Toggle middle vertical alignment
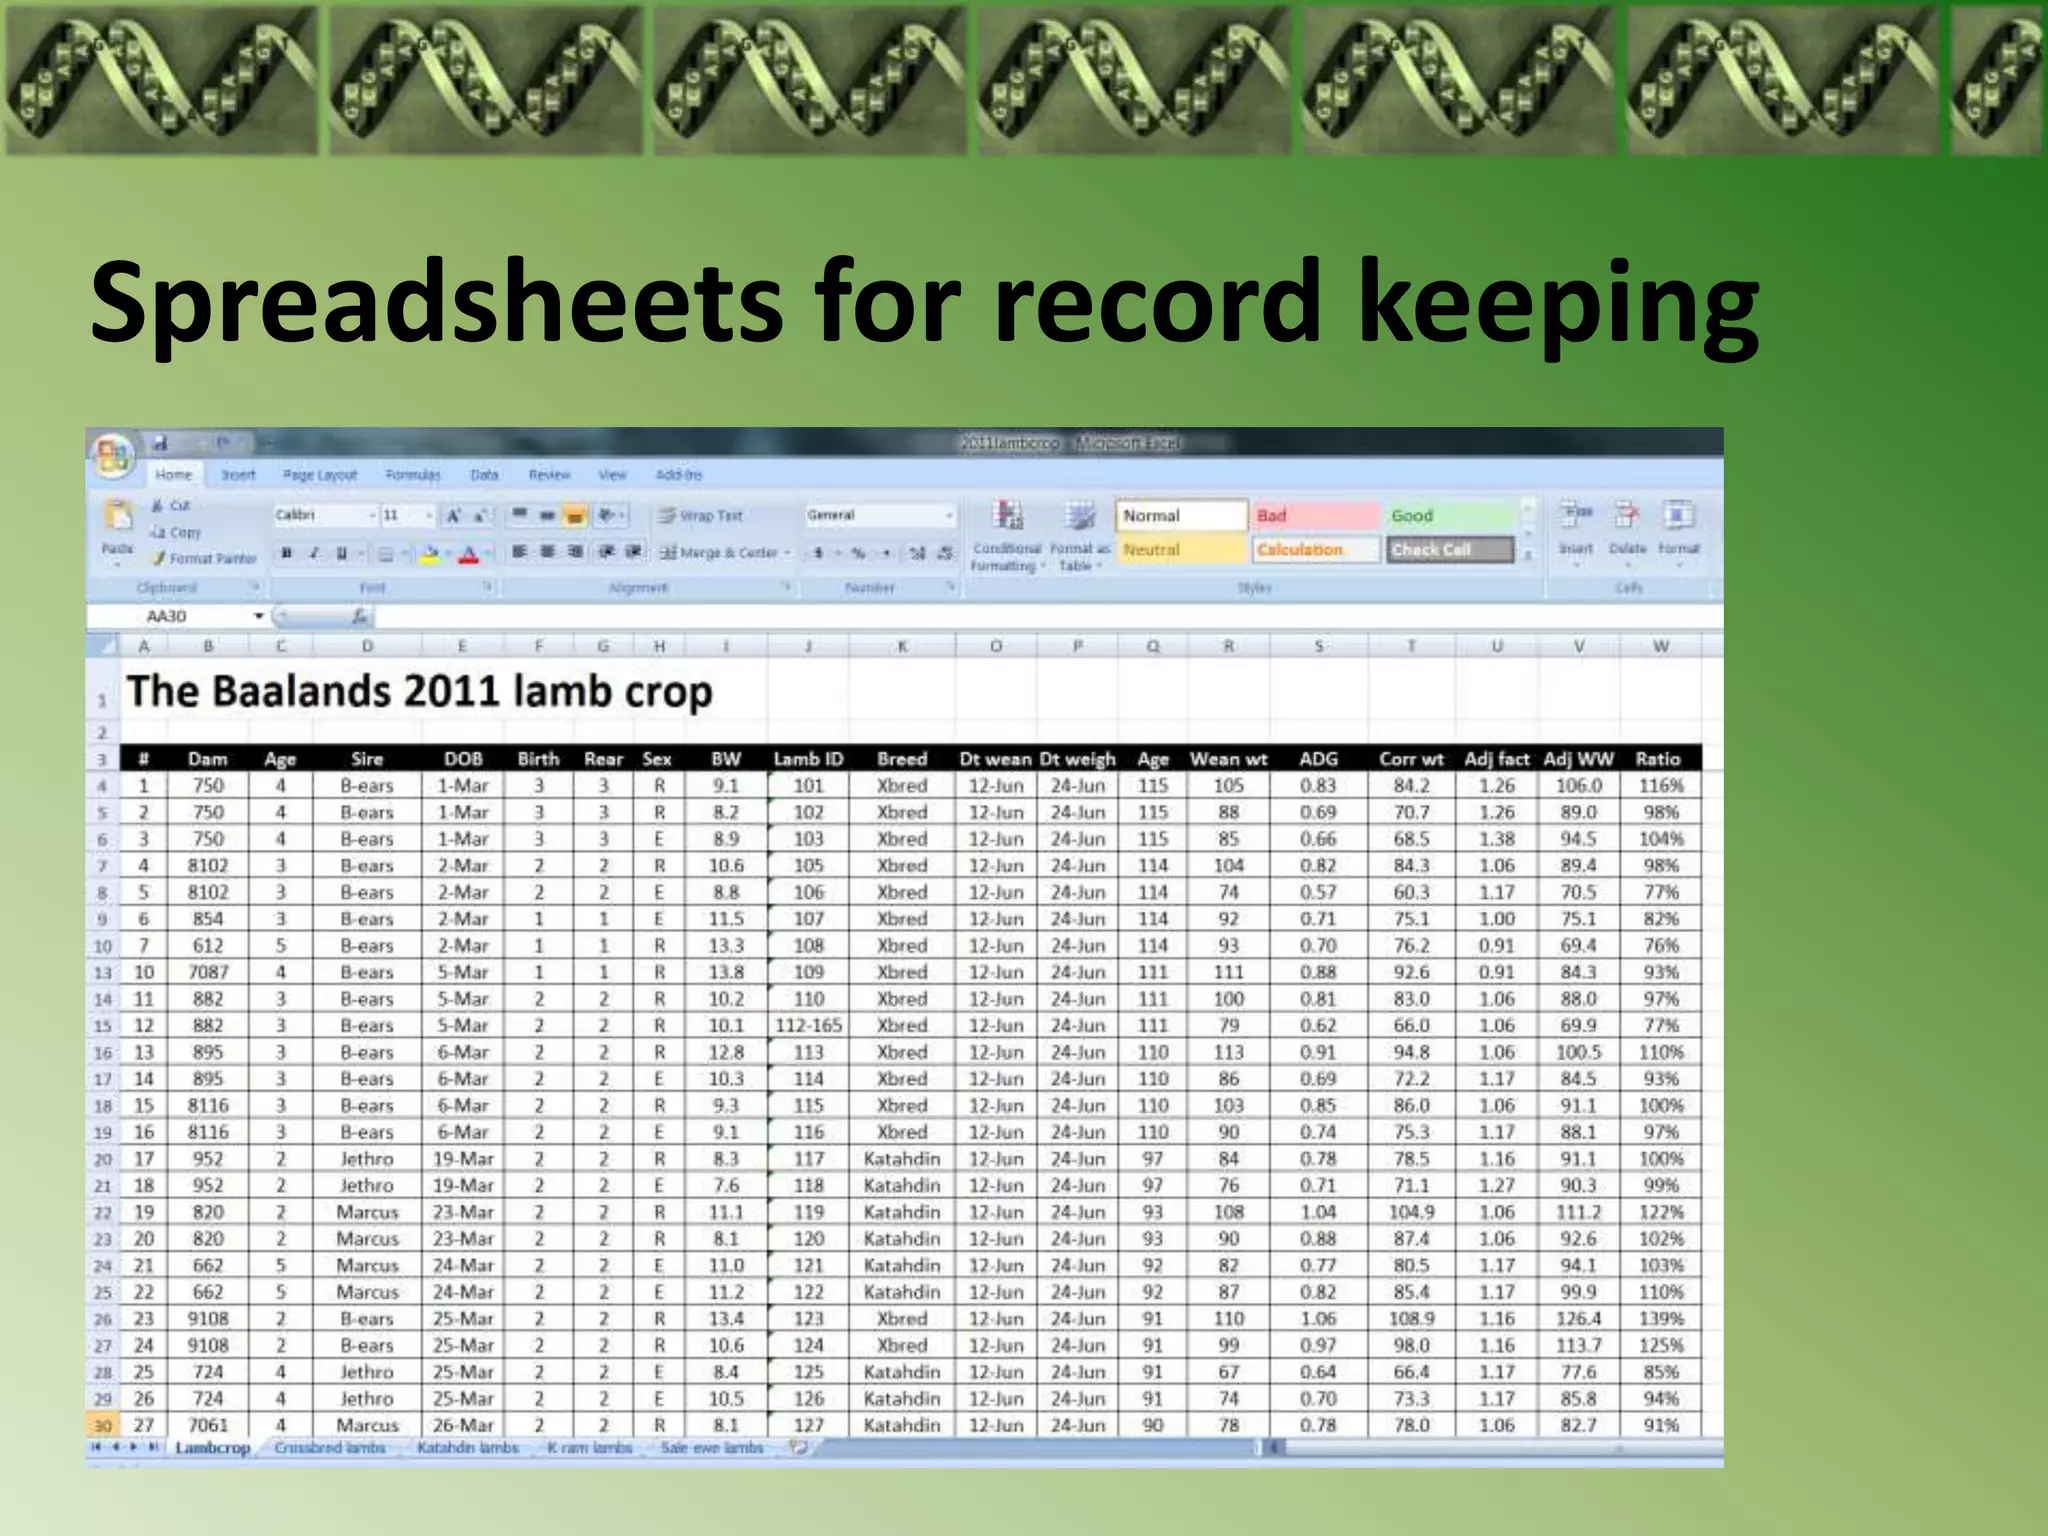Screen dimensions: 2048x1536 click(547, 515)
